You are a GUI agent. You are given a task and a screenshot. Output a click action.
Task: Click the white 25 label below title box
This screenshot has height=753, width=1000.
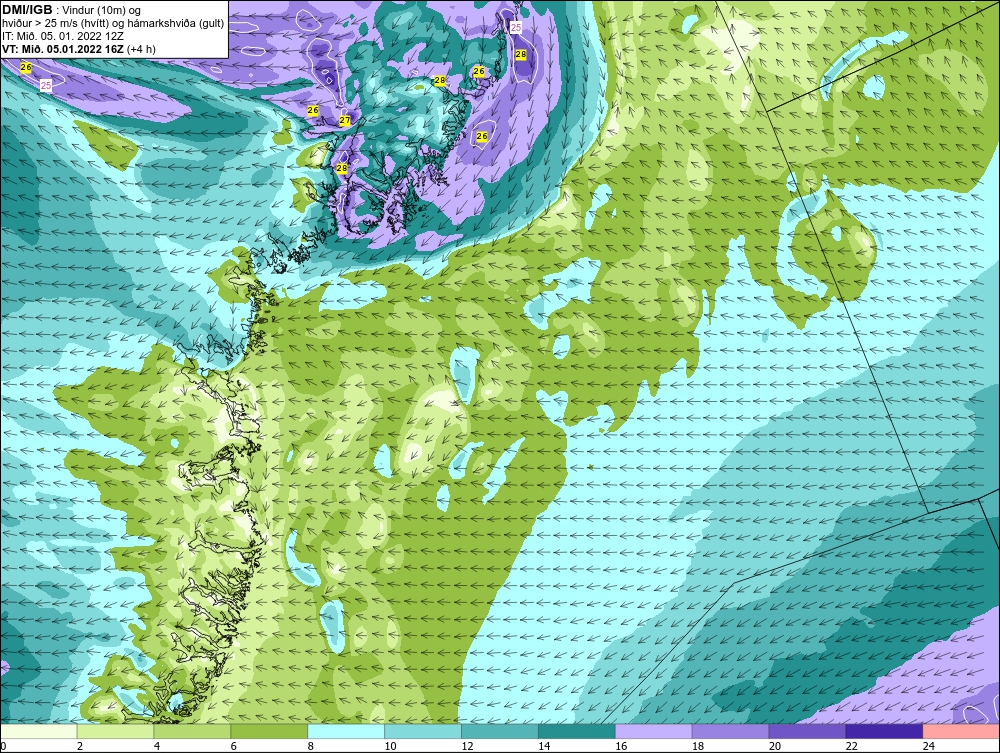coord(46,85)
